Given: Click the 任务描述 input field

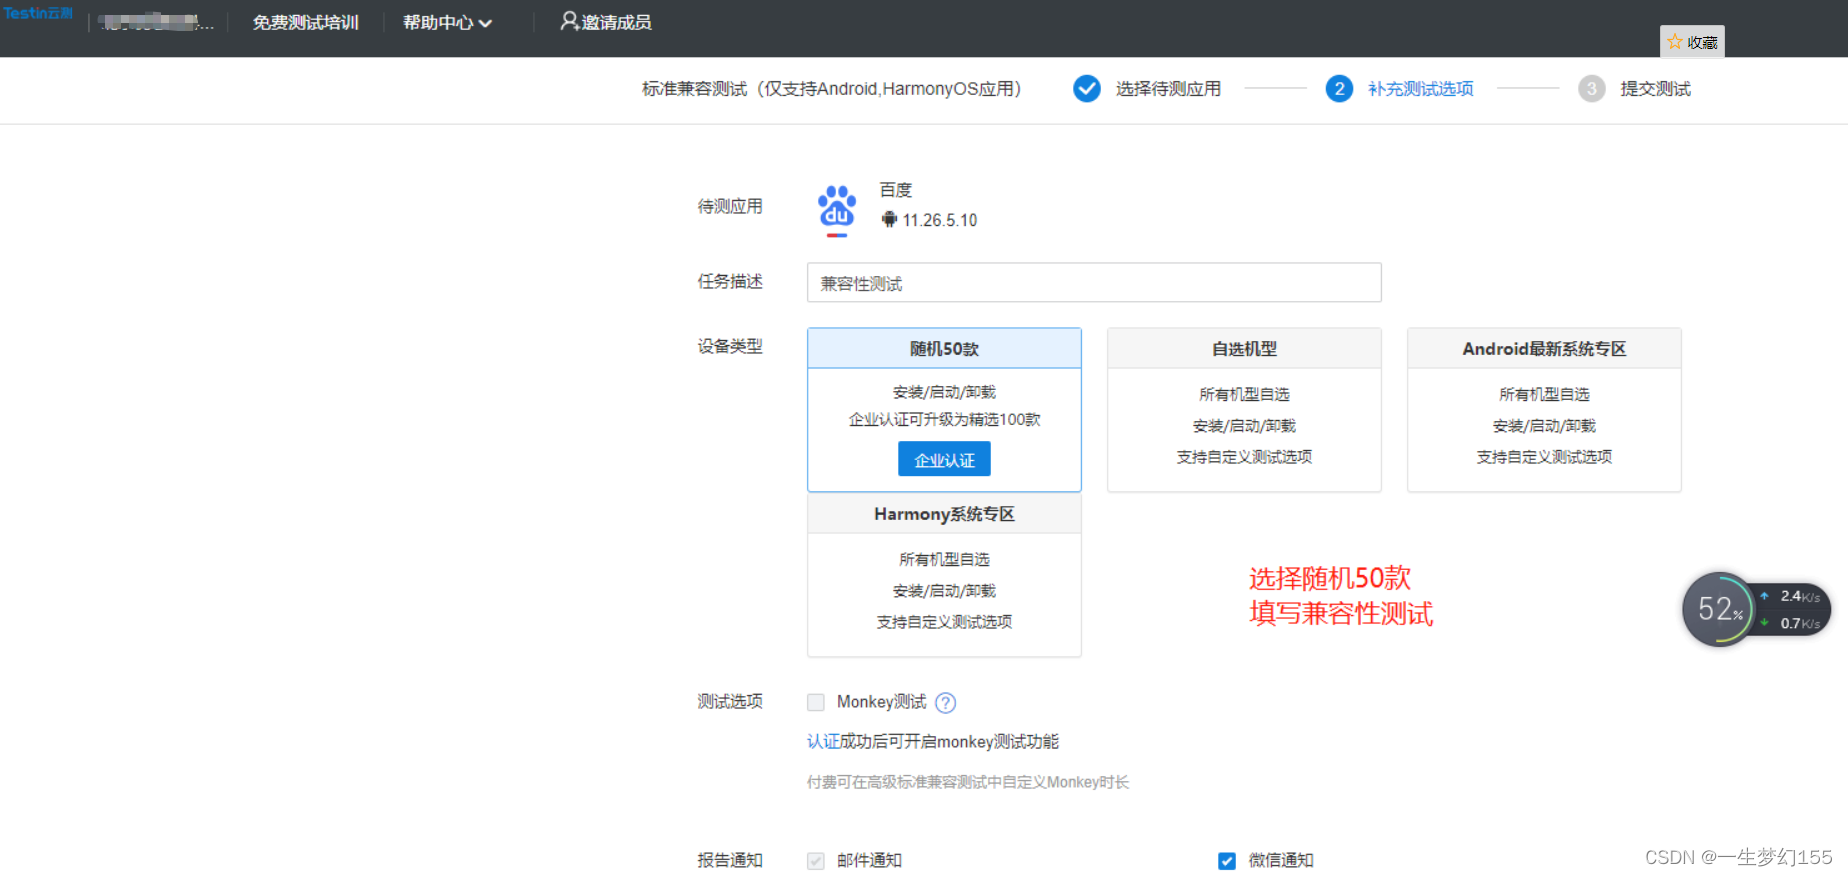Looking at the screenshot, I should (1094, 283).
